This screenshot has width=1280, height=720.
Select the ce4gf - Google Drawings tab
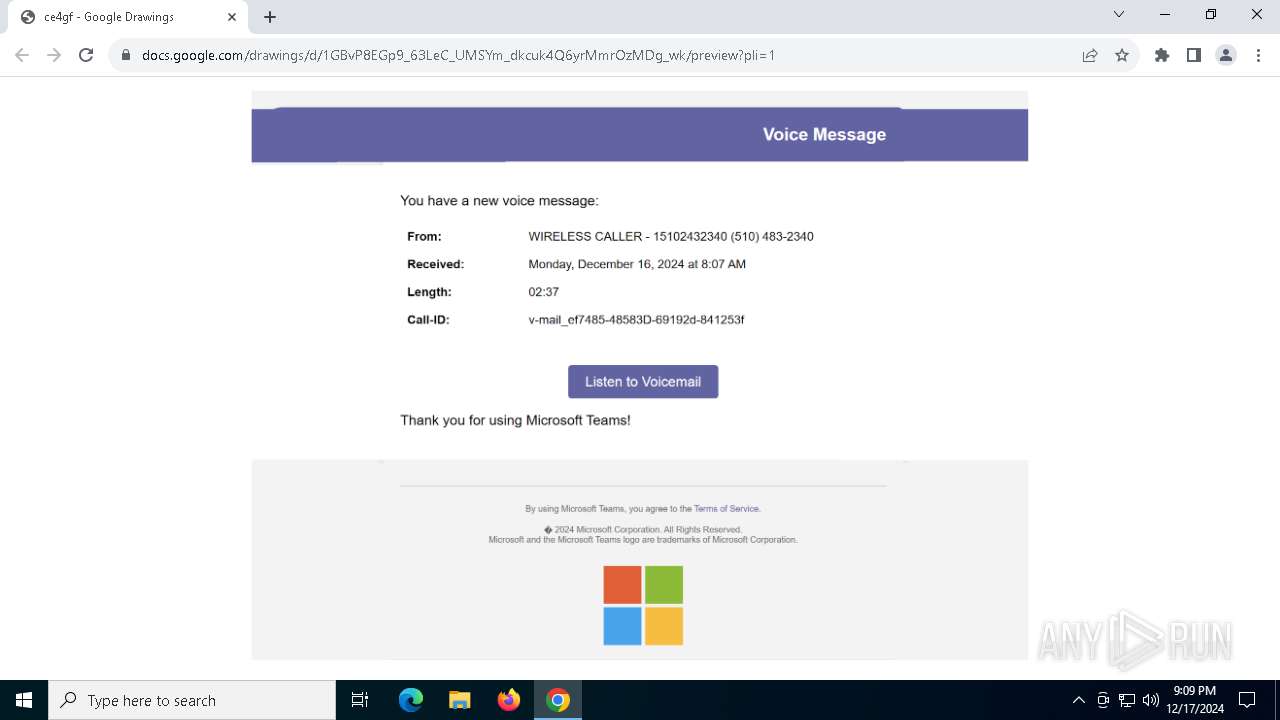[127, 17]
